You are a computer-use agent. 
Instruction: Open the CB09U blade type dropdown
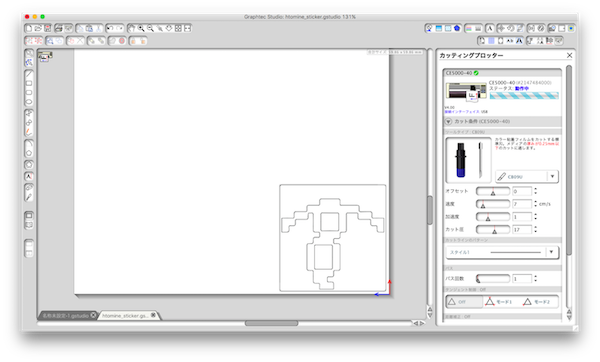pyautogui.click(x=527, y=176)
